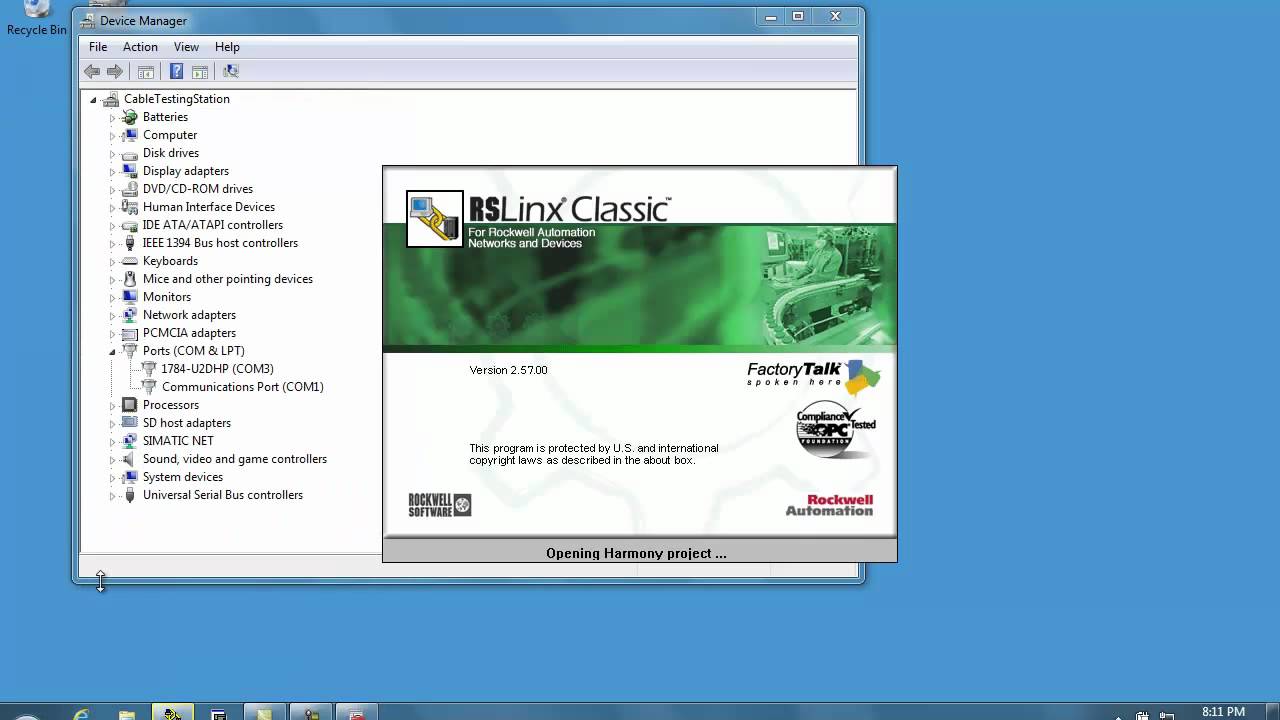This screenshot has width=1280, height=720.
Task: Toggle the Show/Hide Action Pane toolbar icon
Action: [x=200, y=71]
